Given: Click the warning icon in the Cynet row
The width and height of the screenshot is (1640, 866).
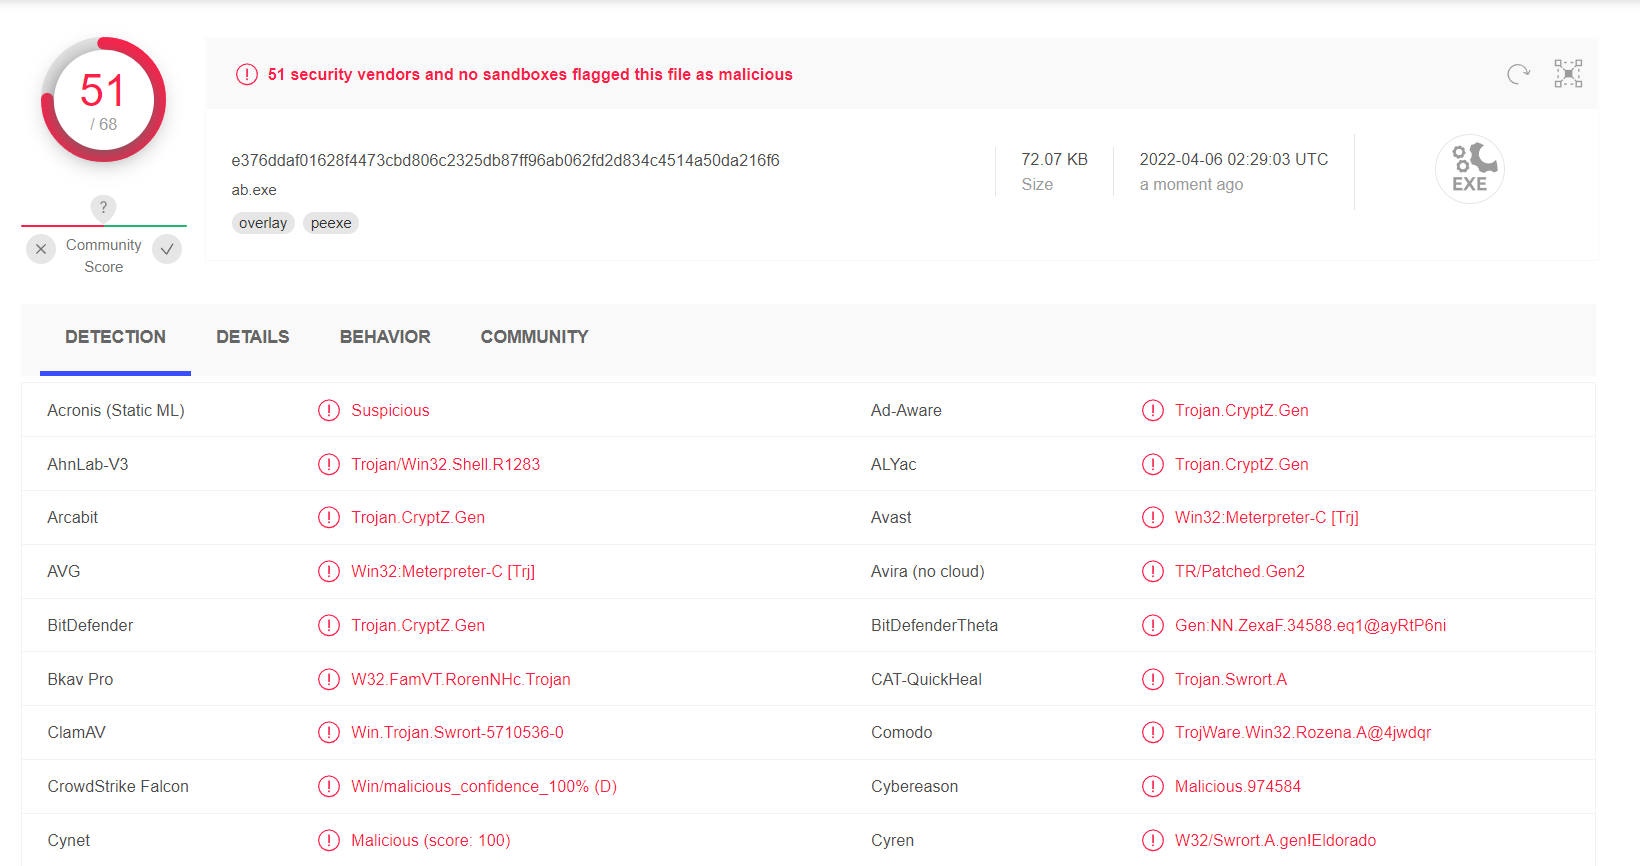Looking at the screenshot, I should [x=329, y=841].
